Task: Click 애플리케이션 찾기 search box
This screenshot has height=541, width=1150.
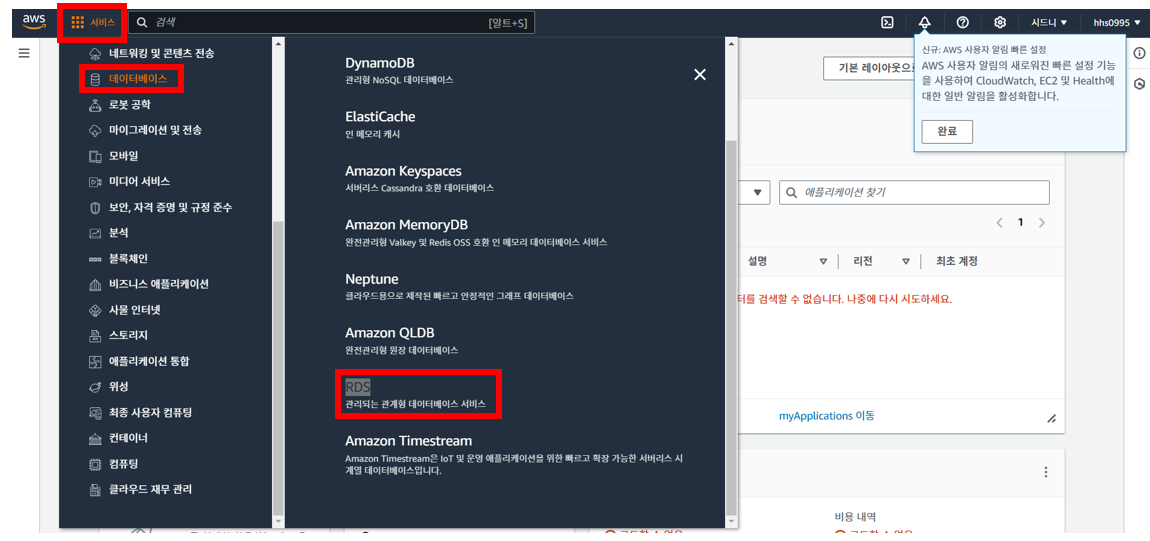Action: (914, 193)
